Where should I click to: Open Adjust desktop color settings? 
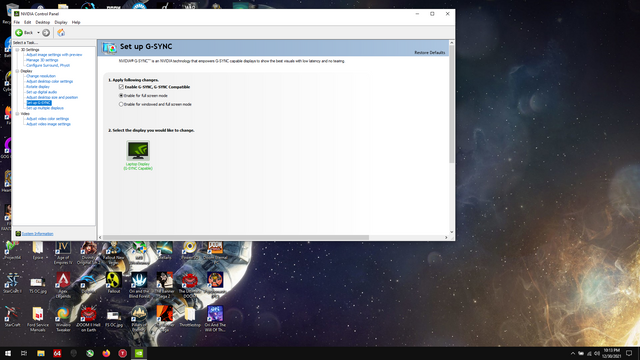[x=49, y=81]
